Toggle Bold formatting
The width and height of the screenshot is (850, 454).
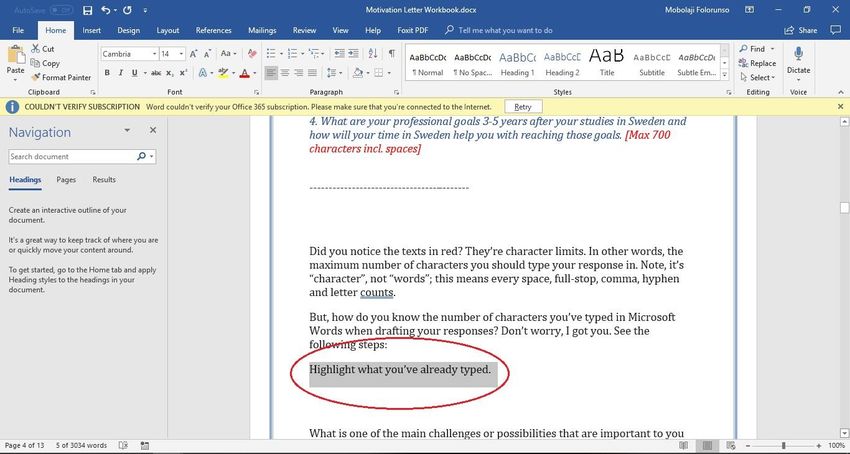point(107,73)
